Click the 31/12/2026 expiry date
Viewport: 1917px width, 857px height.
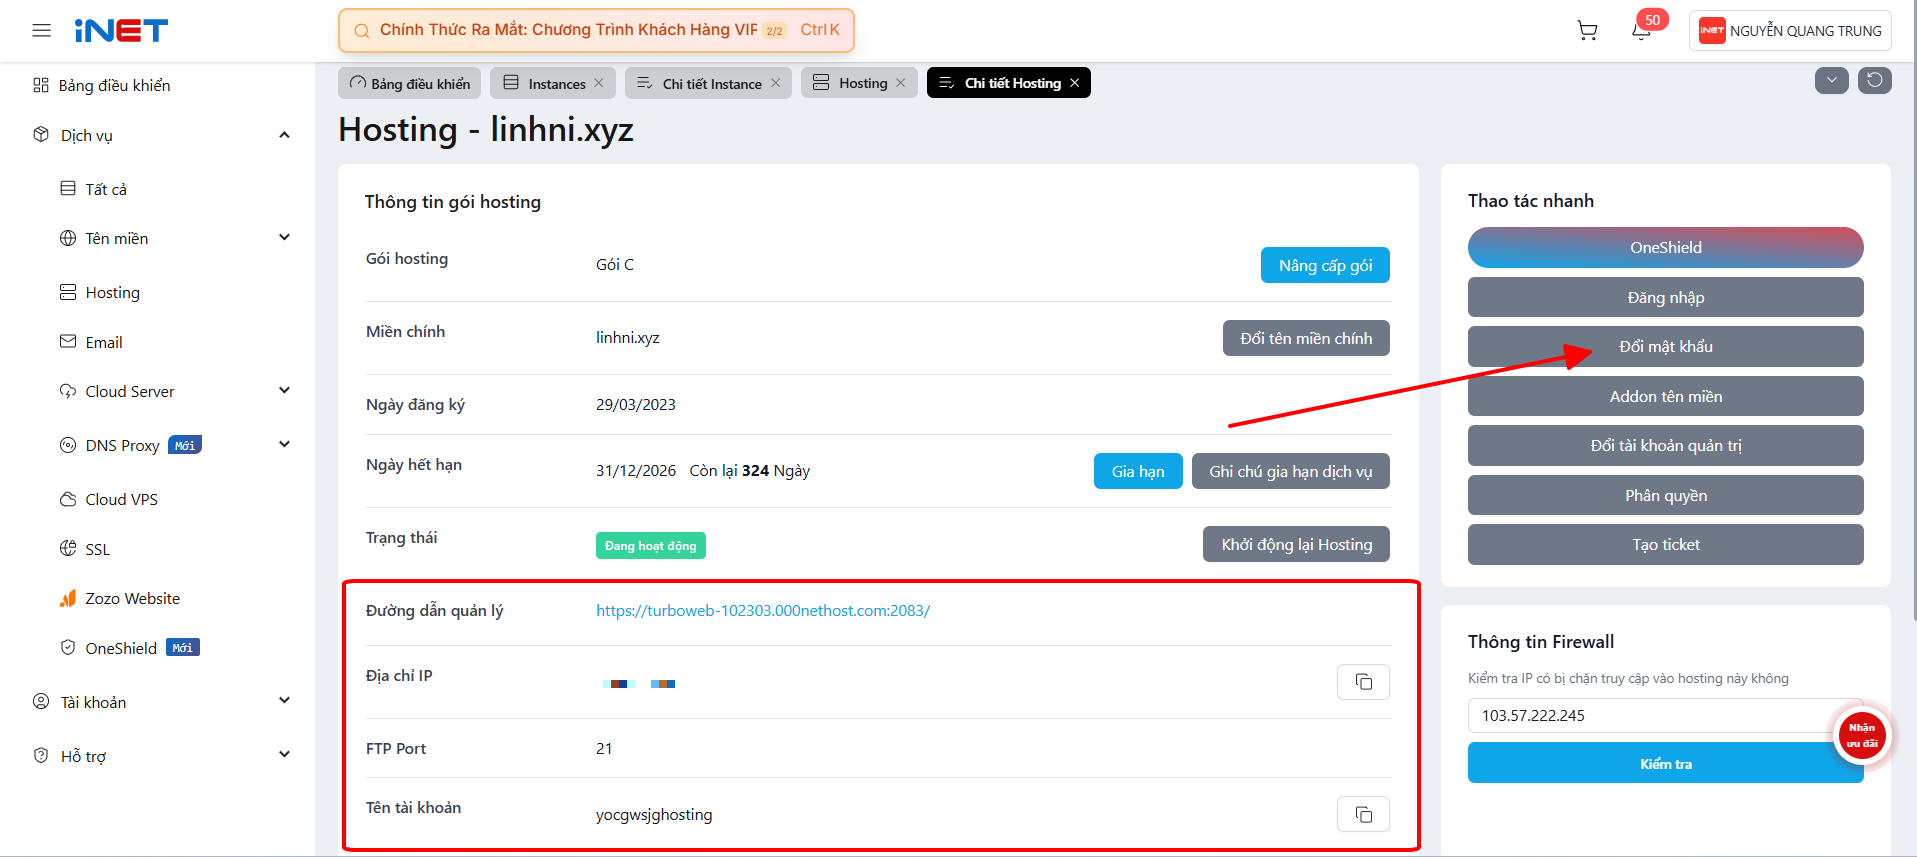(x=636, y=470)
